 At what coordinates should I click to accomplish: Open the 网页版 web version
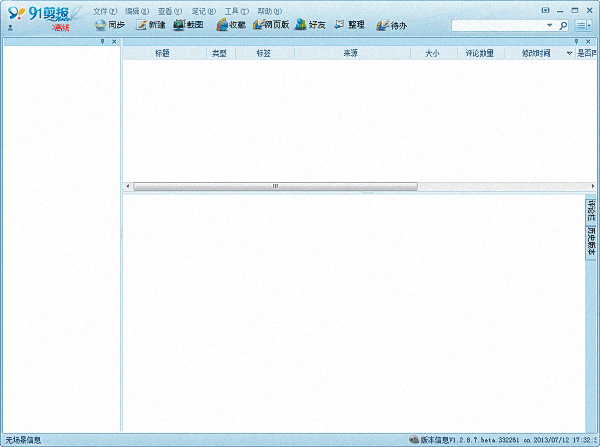click(271, 25)
